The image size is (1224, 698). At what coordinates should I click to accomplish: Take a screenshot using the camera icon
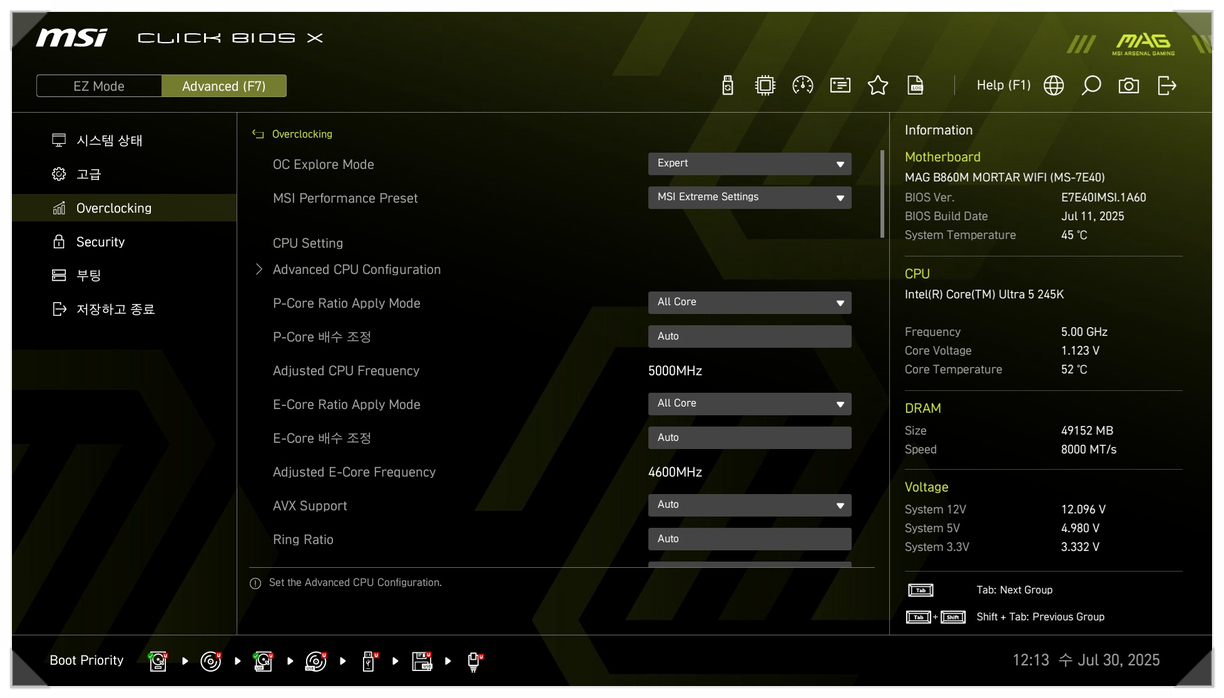click(1129, 86)
